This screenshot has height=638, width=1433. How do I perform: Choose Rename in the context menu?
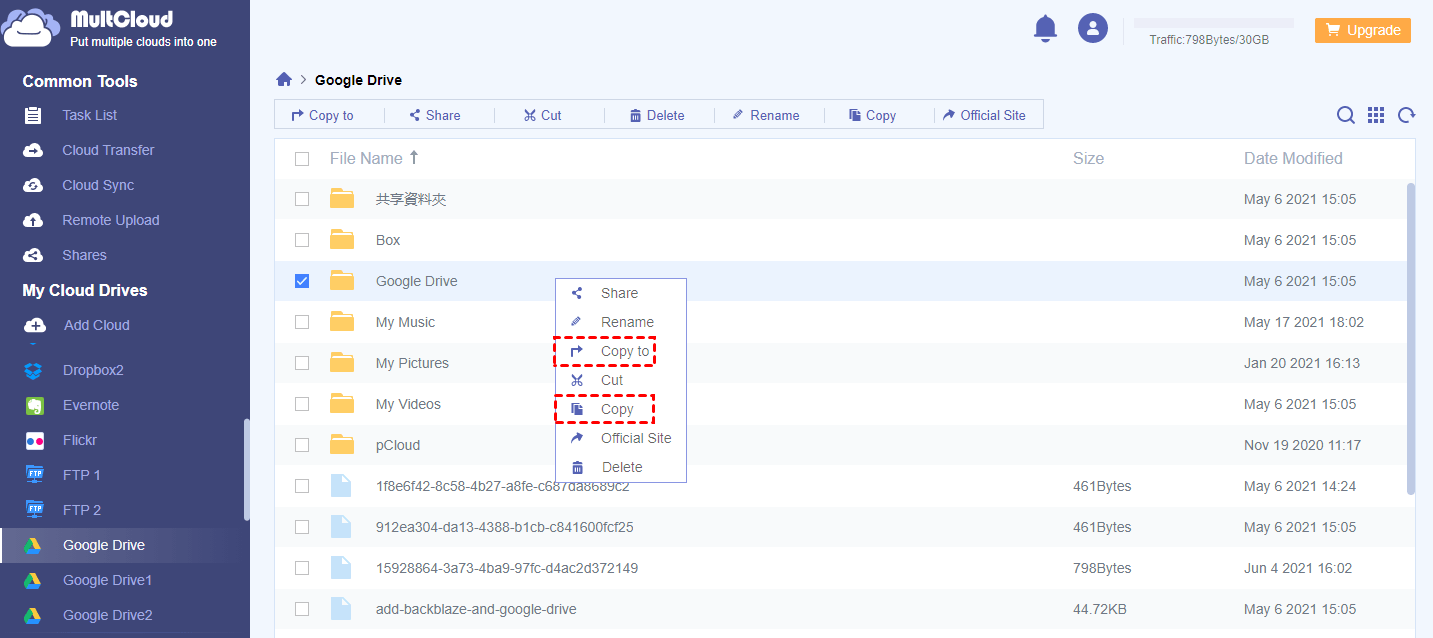621,322
